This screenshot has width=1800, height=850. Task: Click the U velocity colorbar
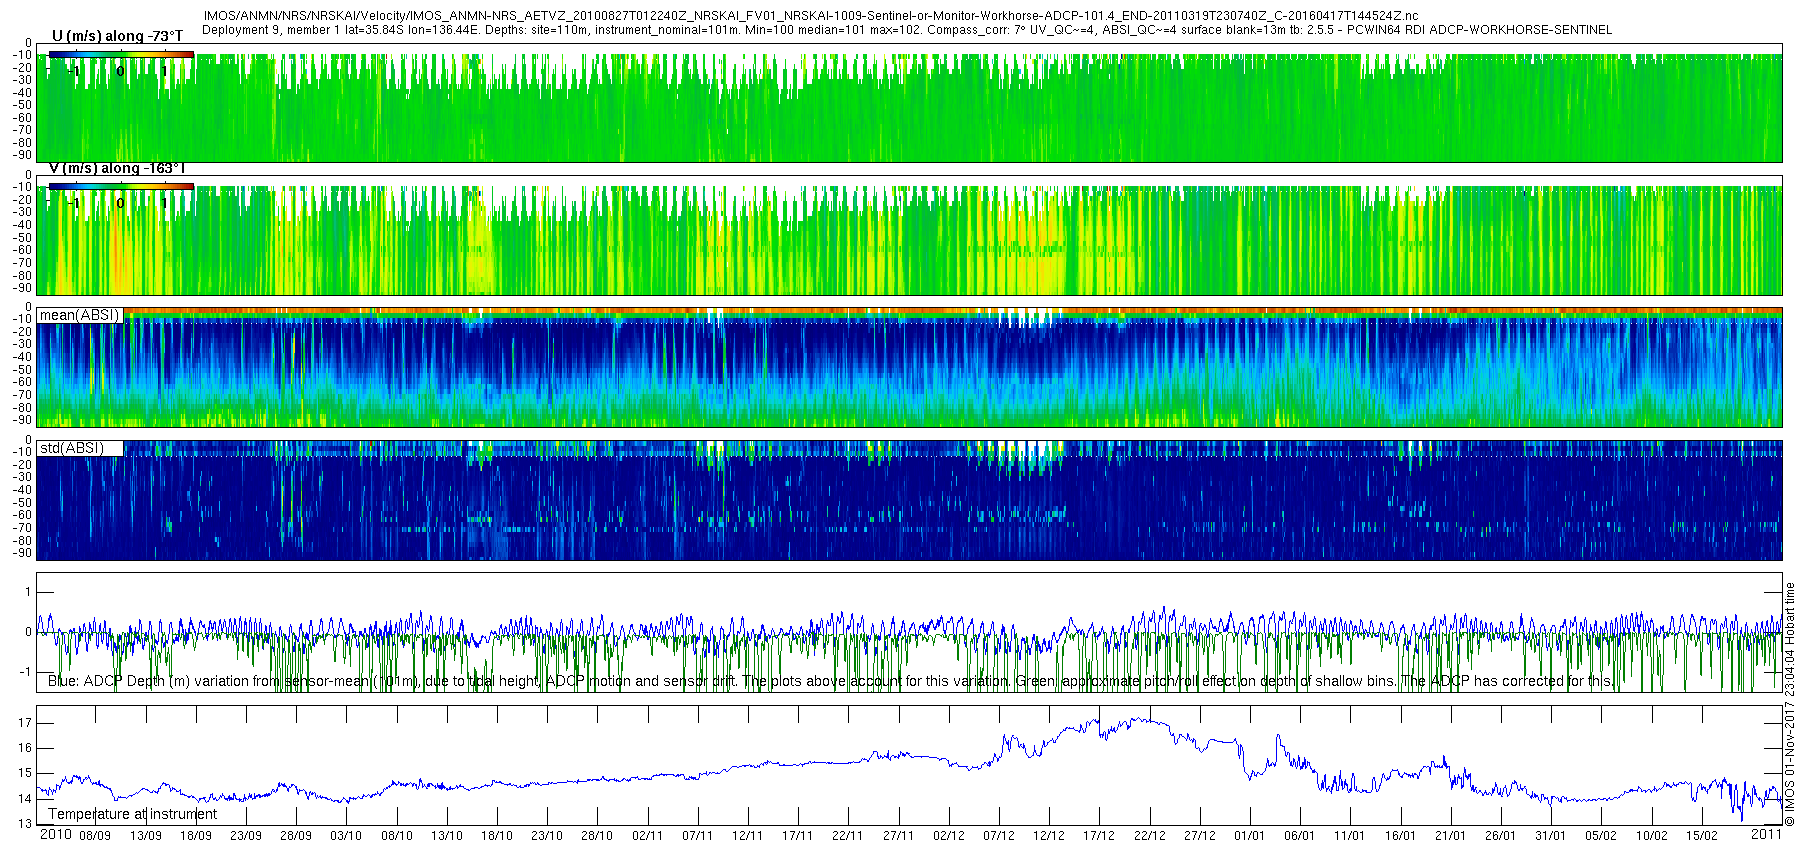tap(120, 54)
